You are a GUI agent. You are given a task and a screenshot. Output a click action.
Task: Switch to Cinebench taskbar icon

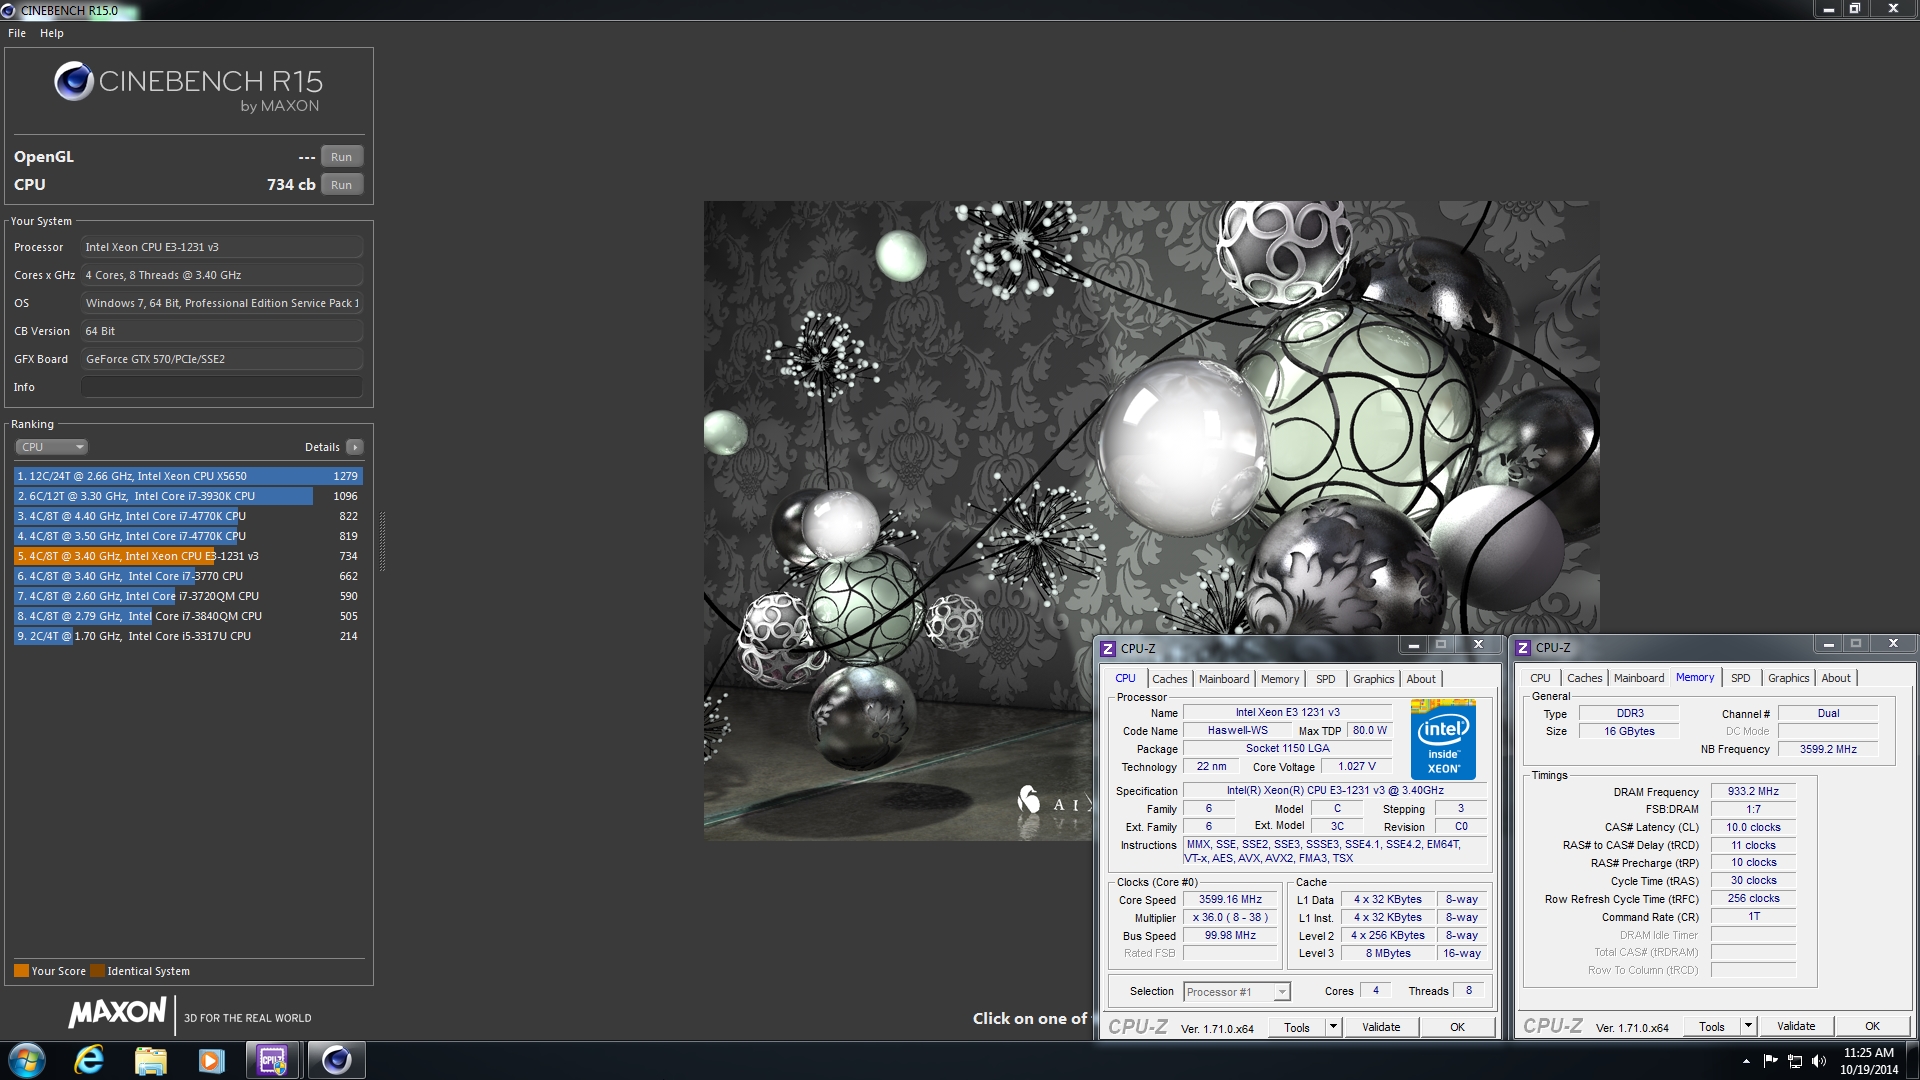tap(336, 1060)
